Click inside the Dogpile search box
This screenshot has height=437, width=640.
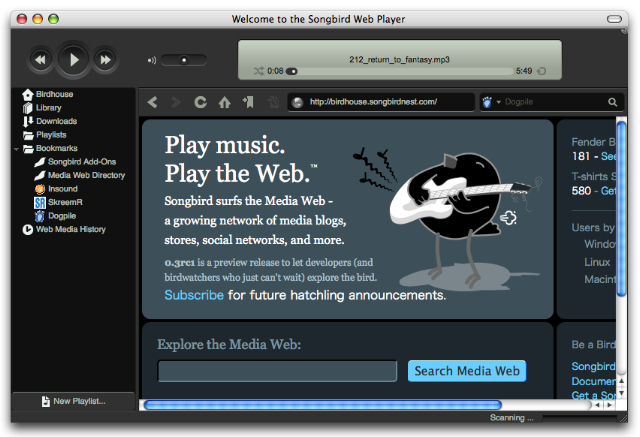pos(554,102)
